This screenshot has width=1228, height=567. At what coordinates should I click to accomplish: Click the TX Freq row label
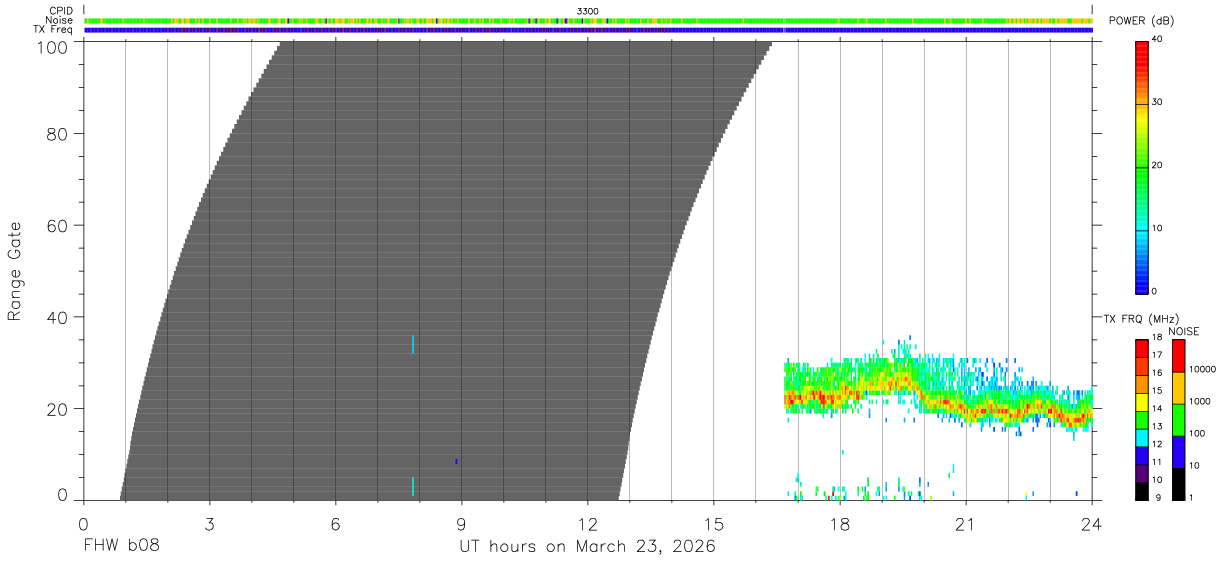(54, 30)
